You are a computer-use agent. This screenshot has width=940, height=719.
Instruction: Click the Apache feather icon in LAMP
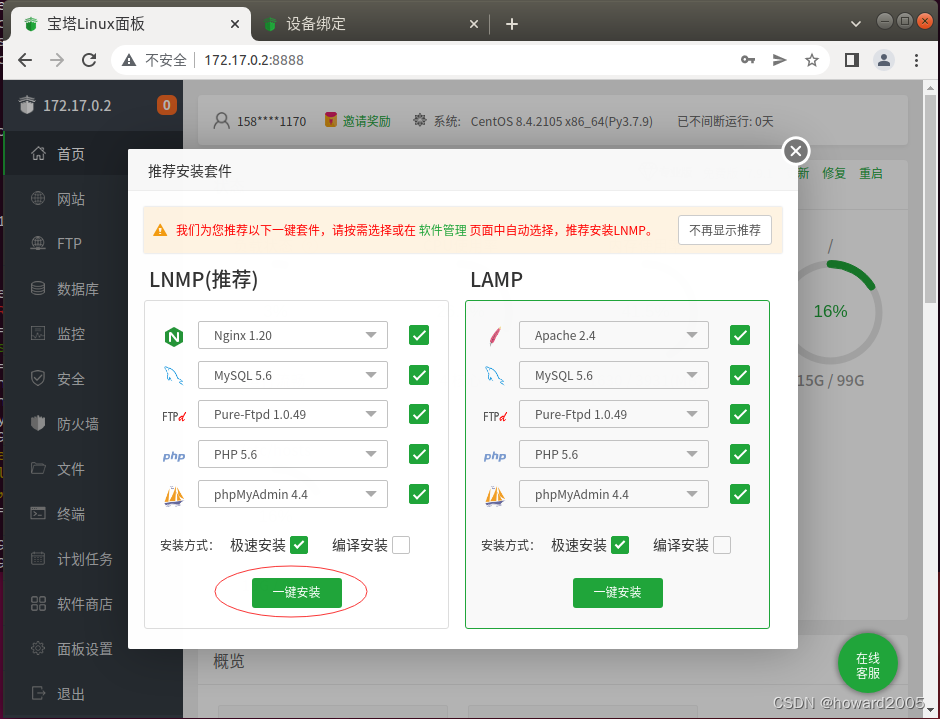click(x=495, y=336)
